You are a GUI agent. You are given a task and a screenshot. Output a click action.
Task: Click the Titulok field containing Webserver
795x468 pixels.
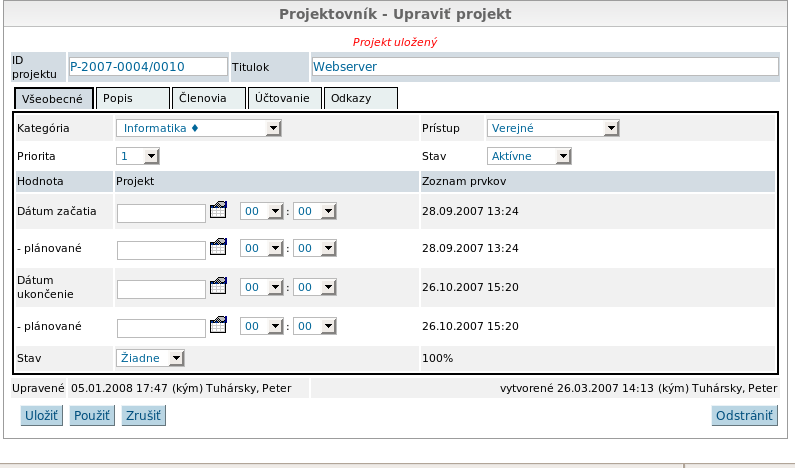543,66
